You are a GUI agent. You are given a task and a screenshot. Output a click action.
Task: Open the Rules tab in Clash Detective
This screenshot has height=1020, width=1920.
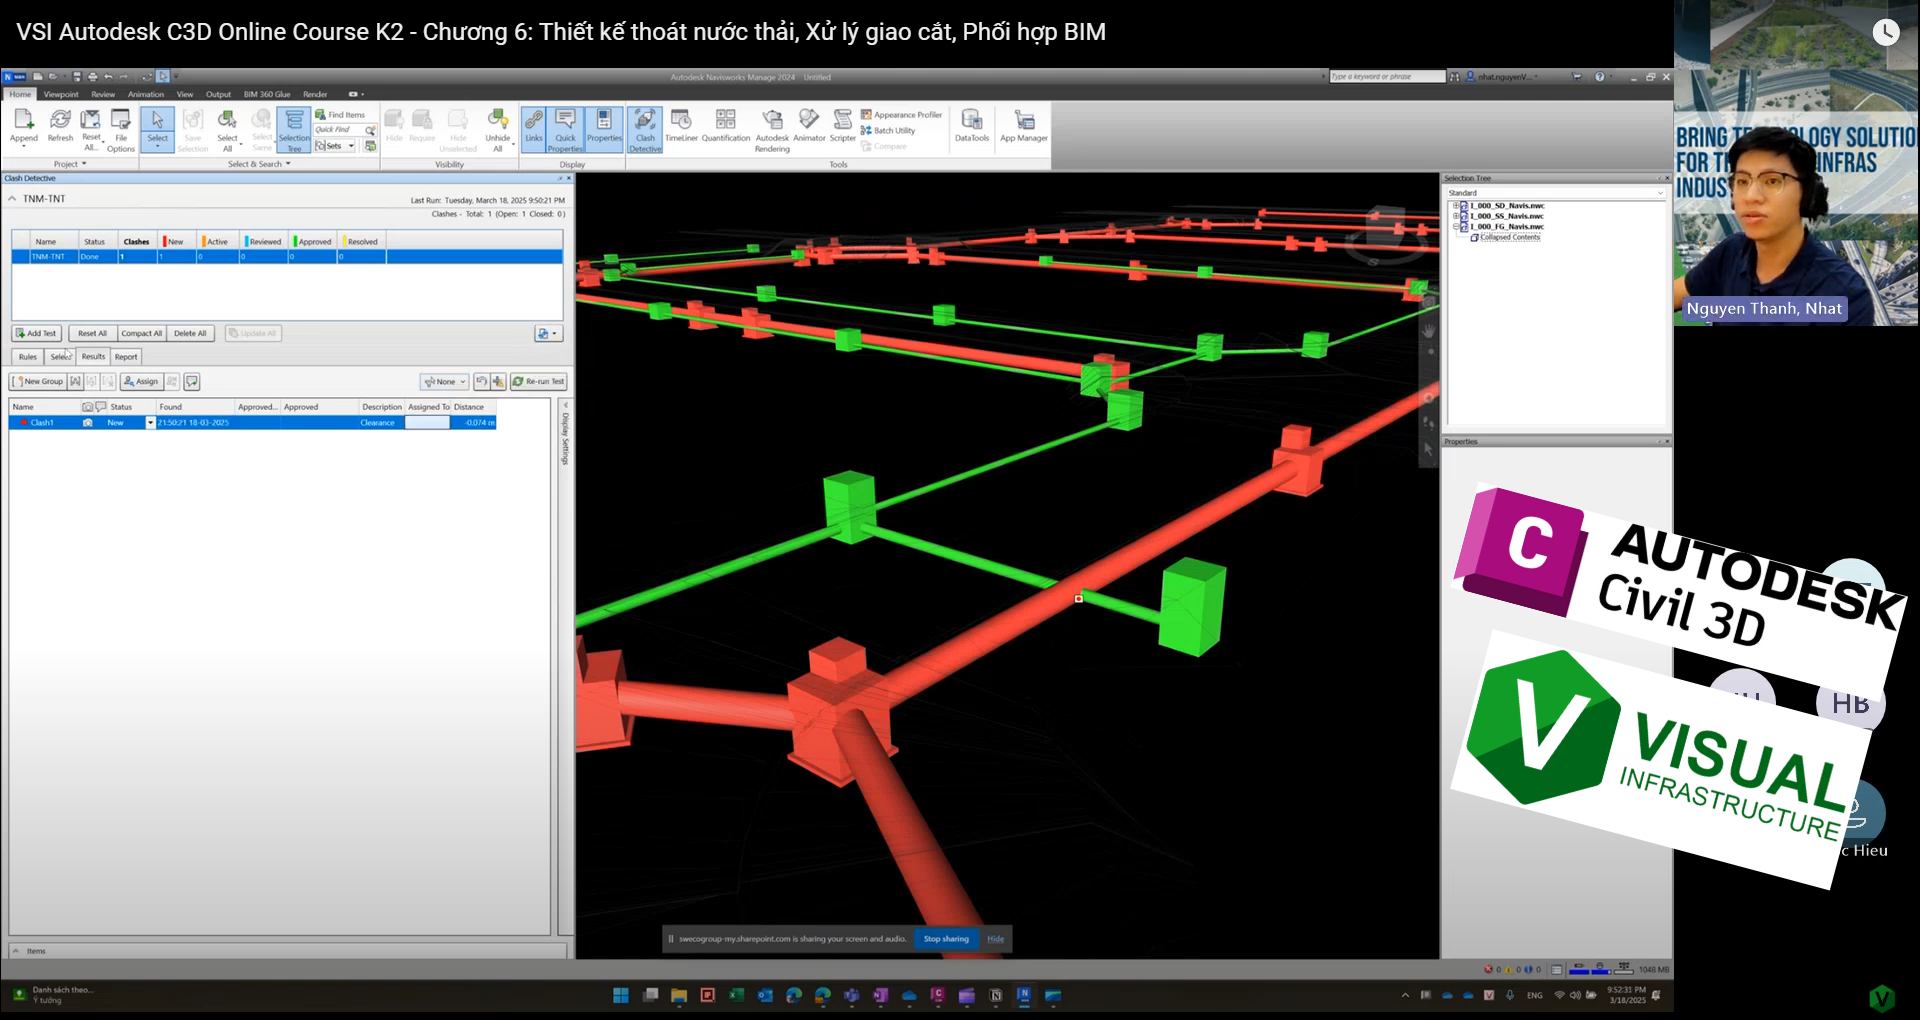click(x=28, y=357)
